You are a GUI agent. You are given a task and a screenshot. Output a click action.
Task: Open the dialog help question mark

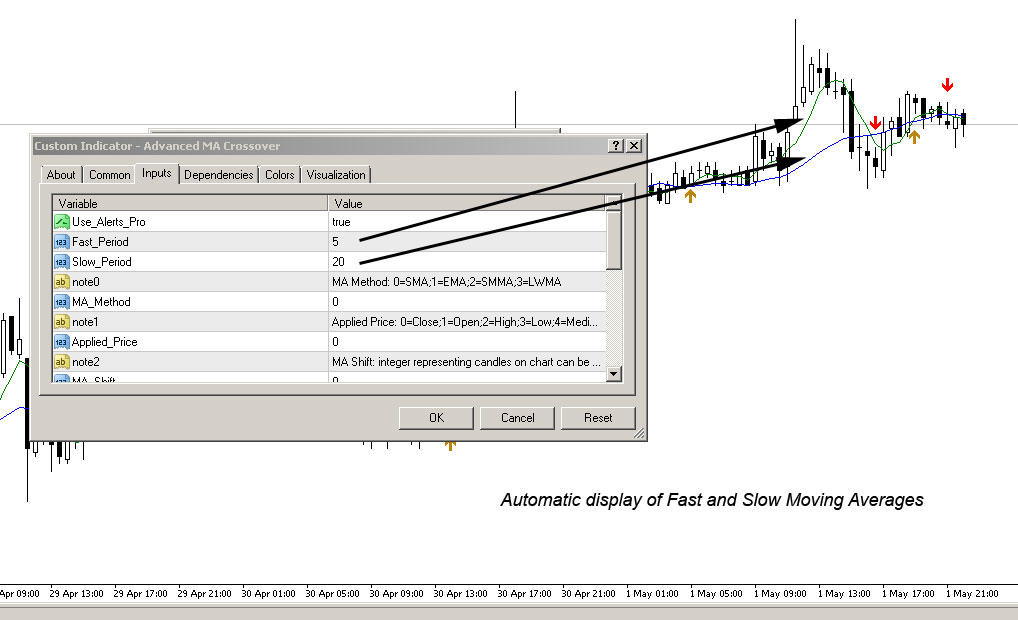click(x=615, y=145)
